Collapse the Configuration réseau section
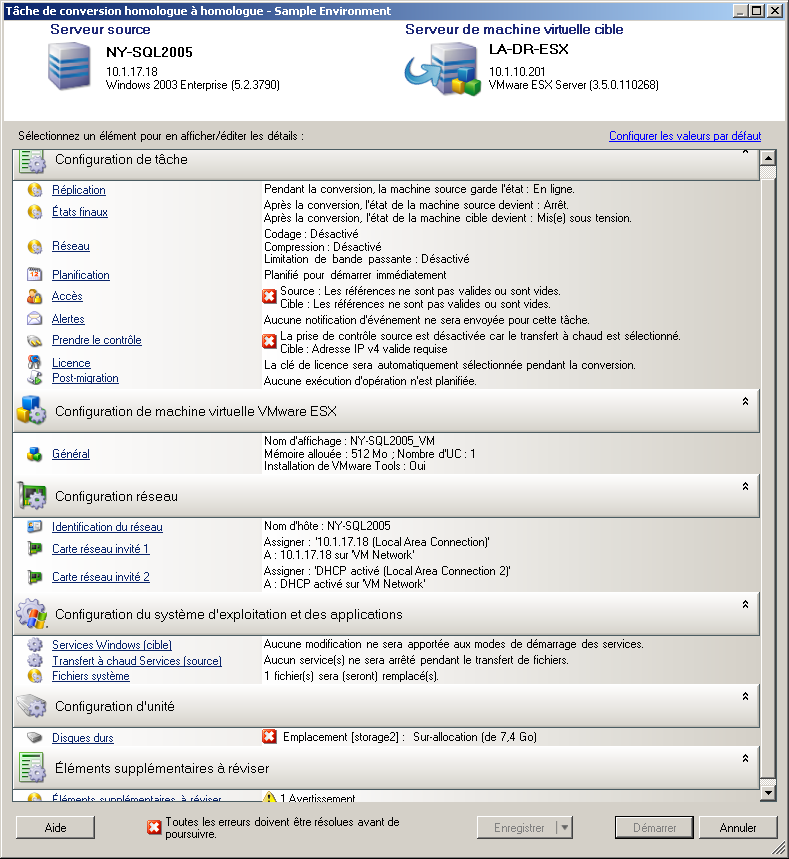789x859 pixels. pos(745,486)
